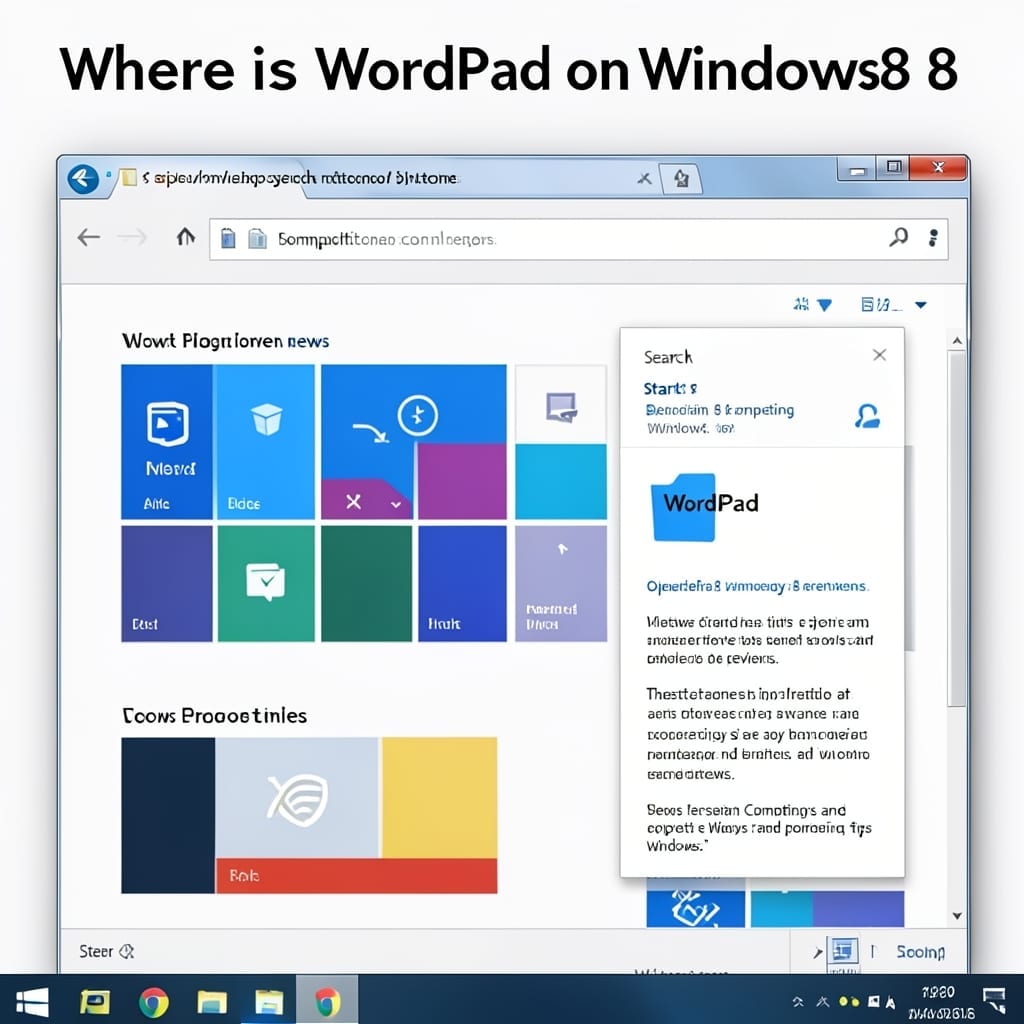Click the small arrow left of status bar icon
The width and height of the screenshot is (1024, 1024).
tap(818, 953)
